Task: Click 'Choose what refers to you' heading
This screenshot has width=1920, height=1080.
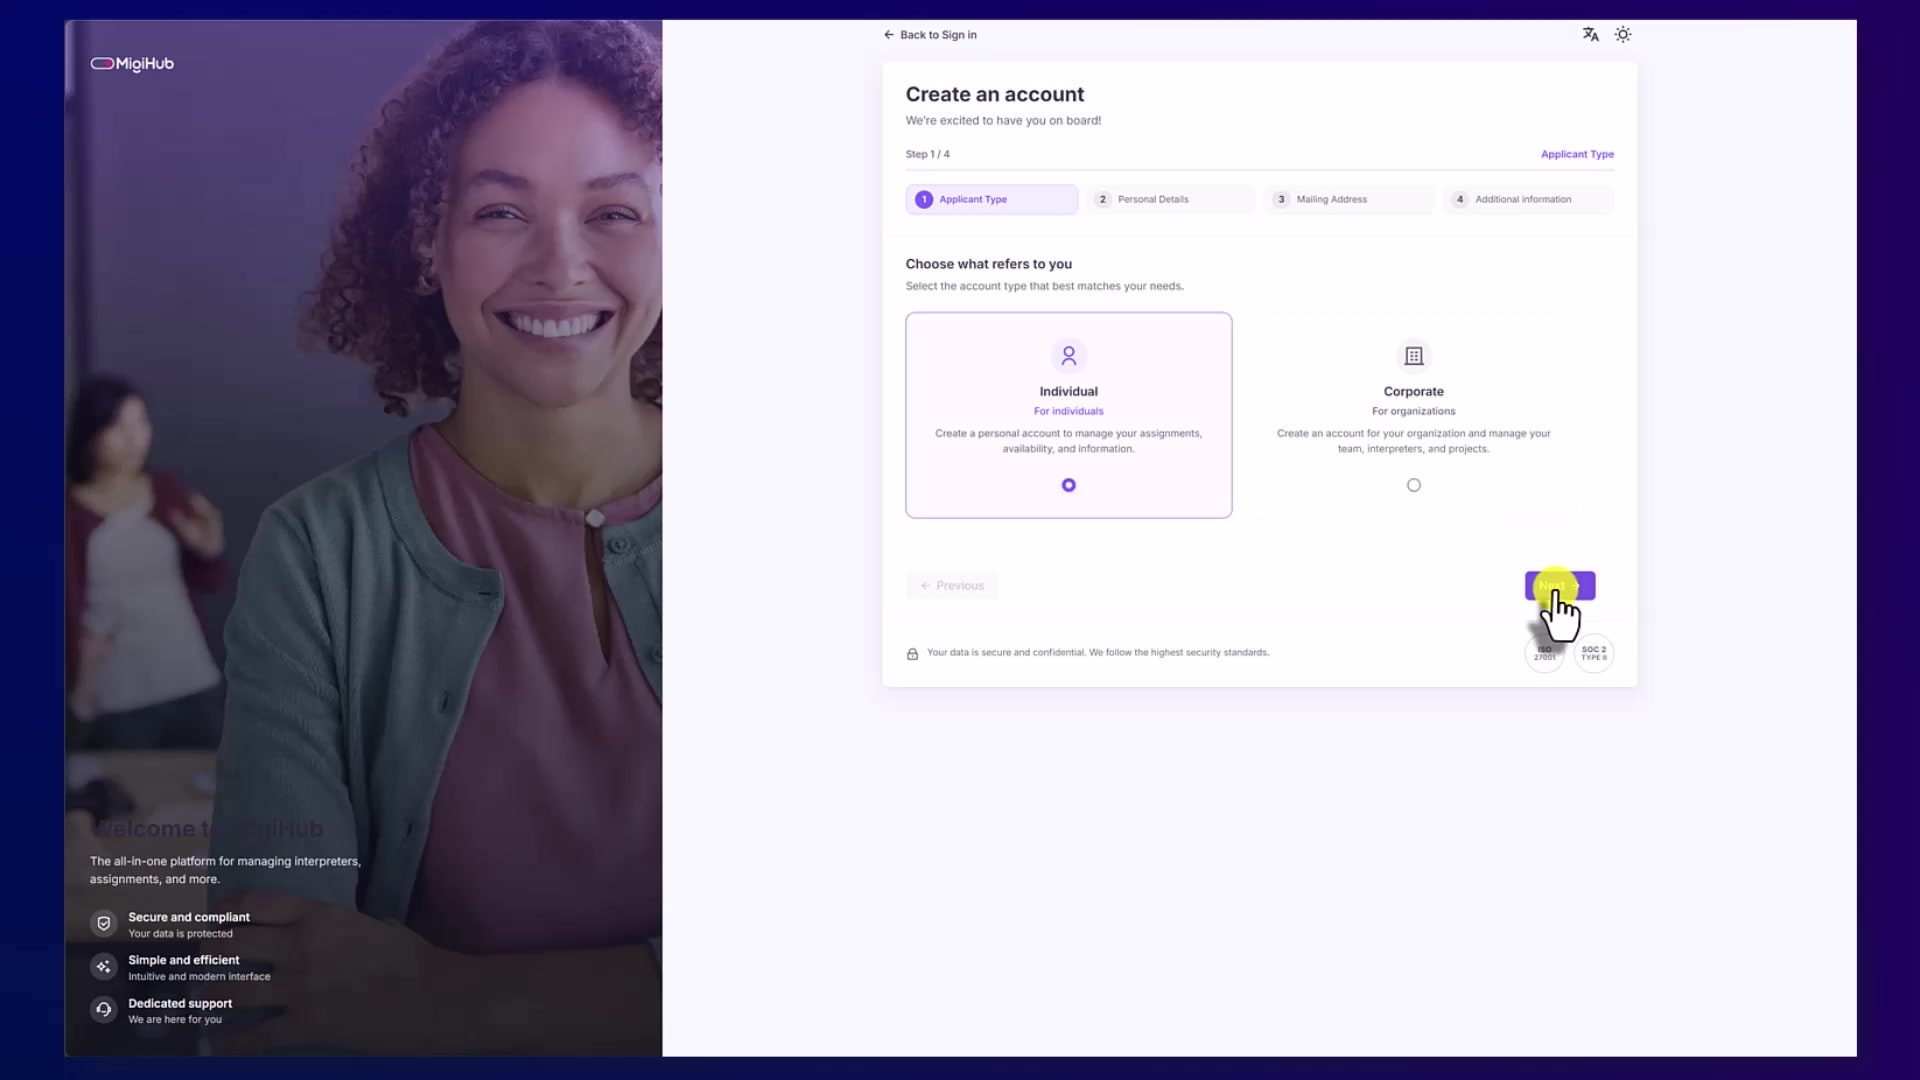Action: [x=988, y=264]
